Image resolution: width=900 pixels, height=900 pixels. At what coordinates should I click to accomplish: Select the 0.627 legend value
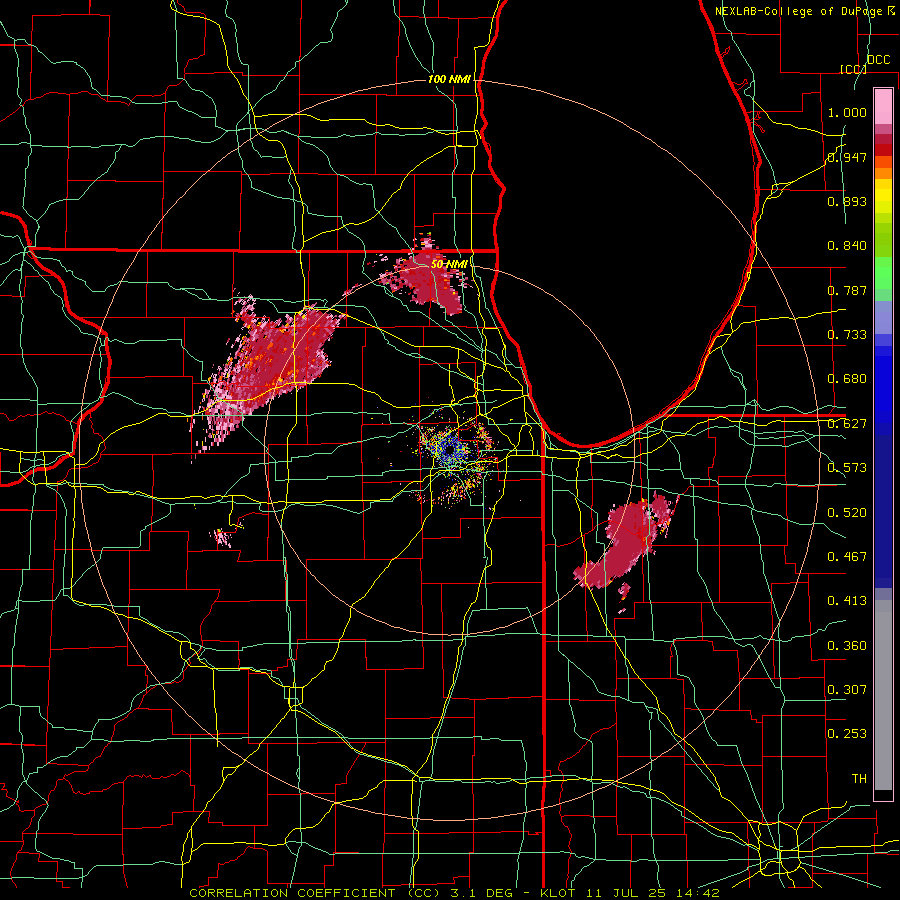tap(847, 424)
